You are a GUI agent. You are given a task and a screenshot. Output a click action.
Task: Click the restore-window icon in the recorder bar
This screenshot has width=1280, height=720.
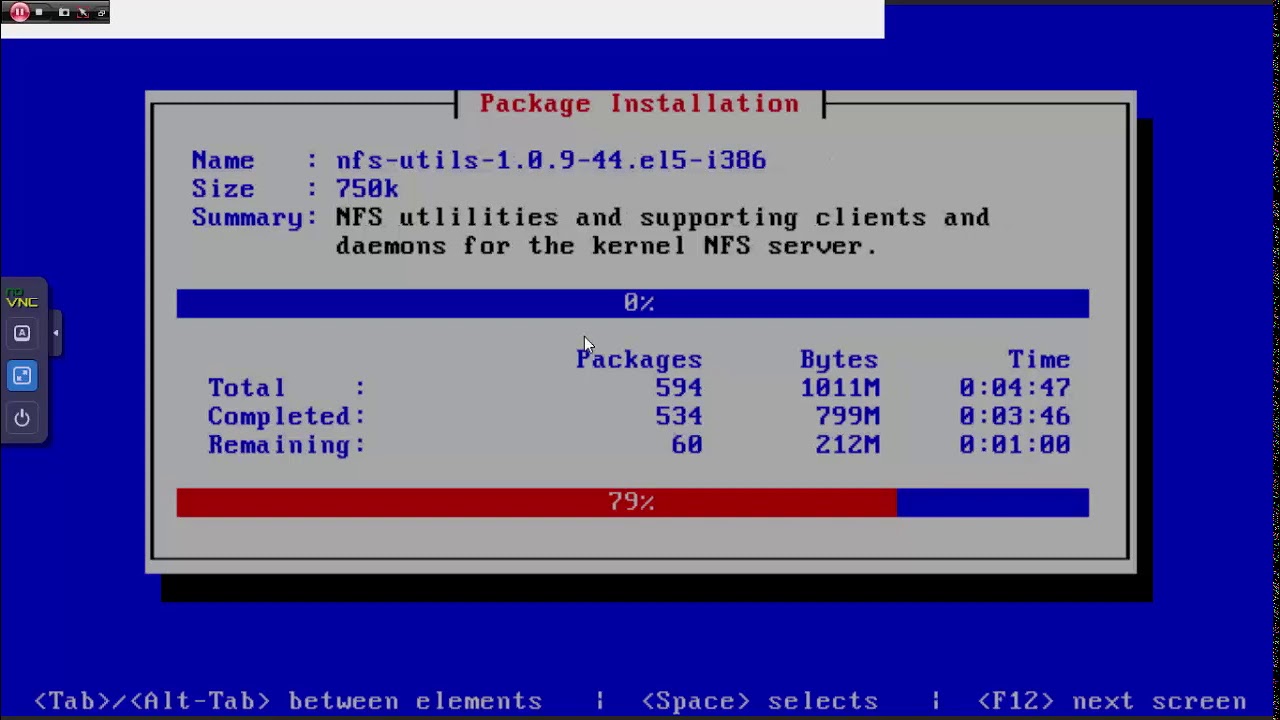101,13
